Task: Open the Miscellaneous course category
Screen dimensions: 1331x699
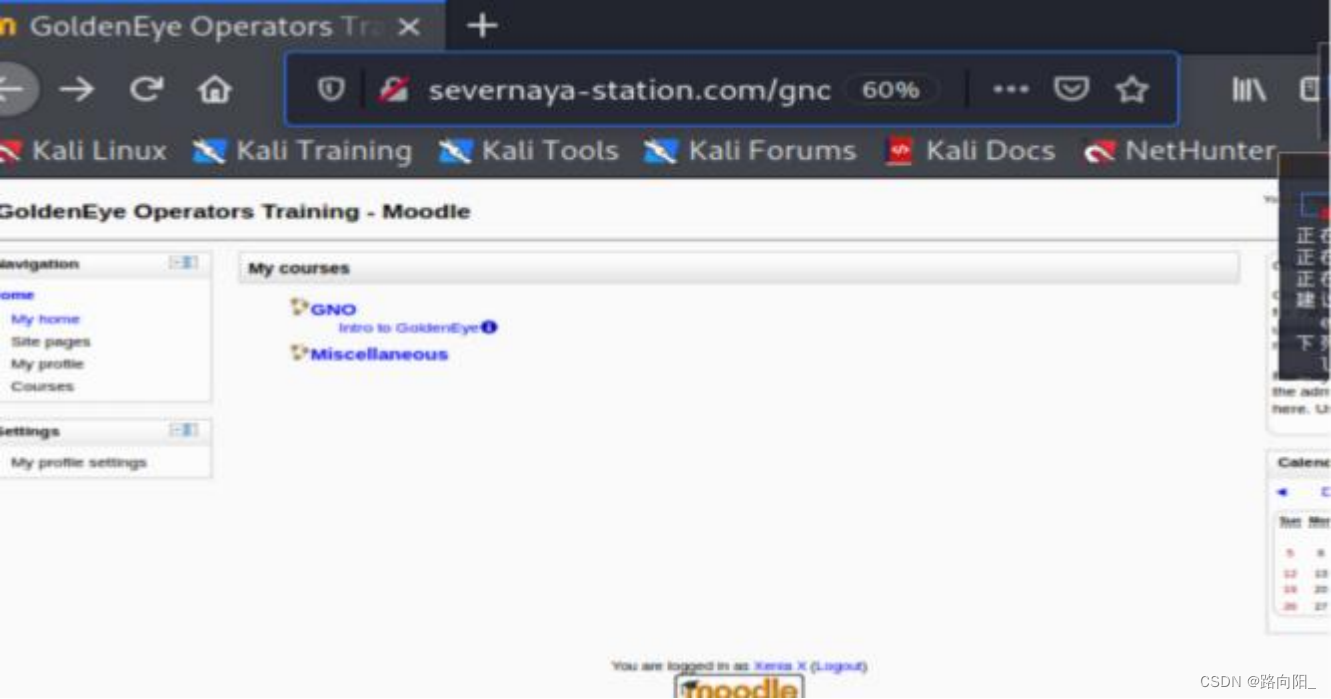Action: [379, 354]
